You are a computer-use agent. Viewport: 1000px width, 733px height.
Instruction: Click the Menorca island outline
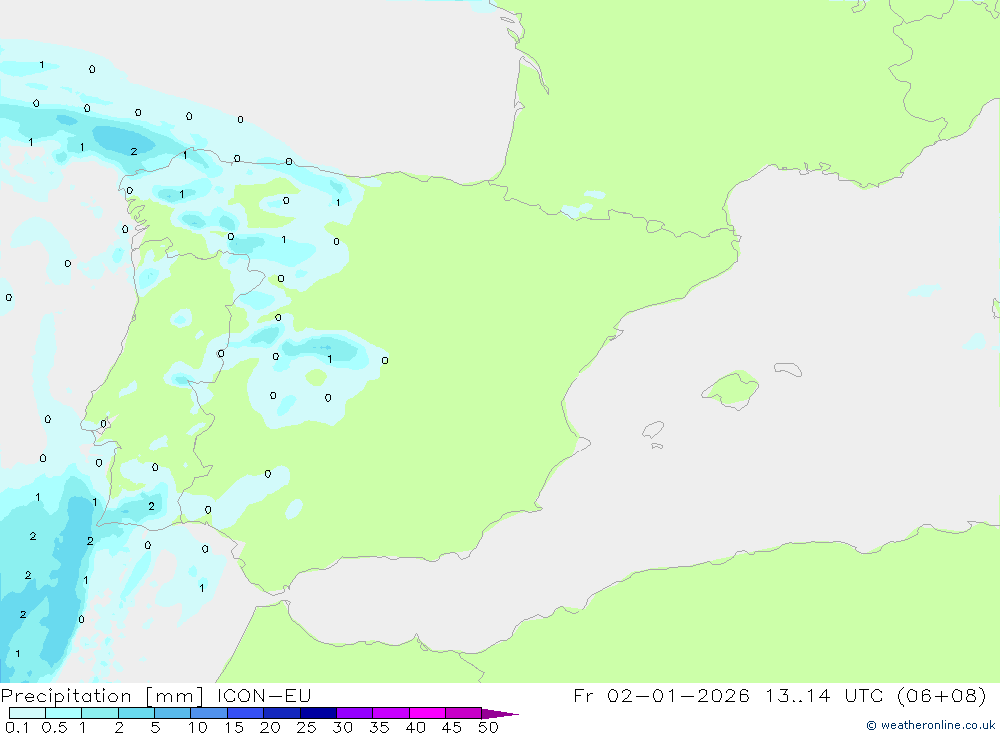click(788, 369)
